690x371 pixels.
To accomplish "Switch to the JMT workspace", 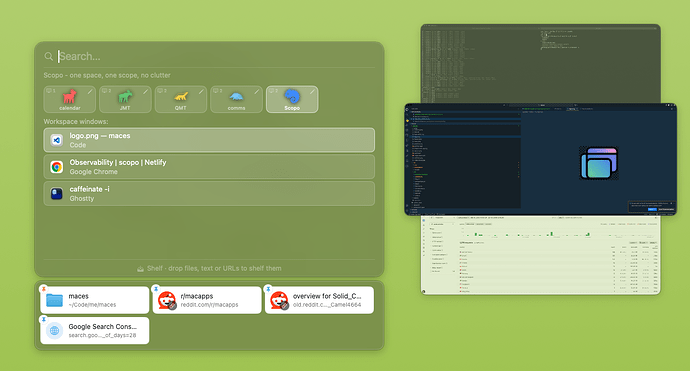I will pos(125,99).
